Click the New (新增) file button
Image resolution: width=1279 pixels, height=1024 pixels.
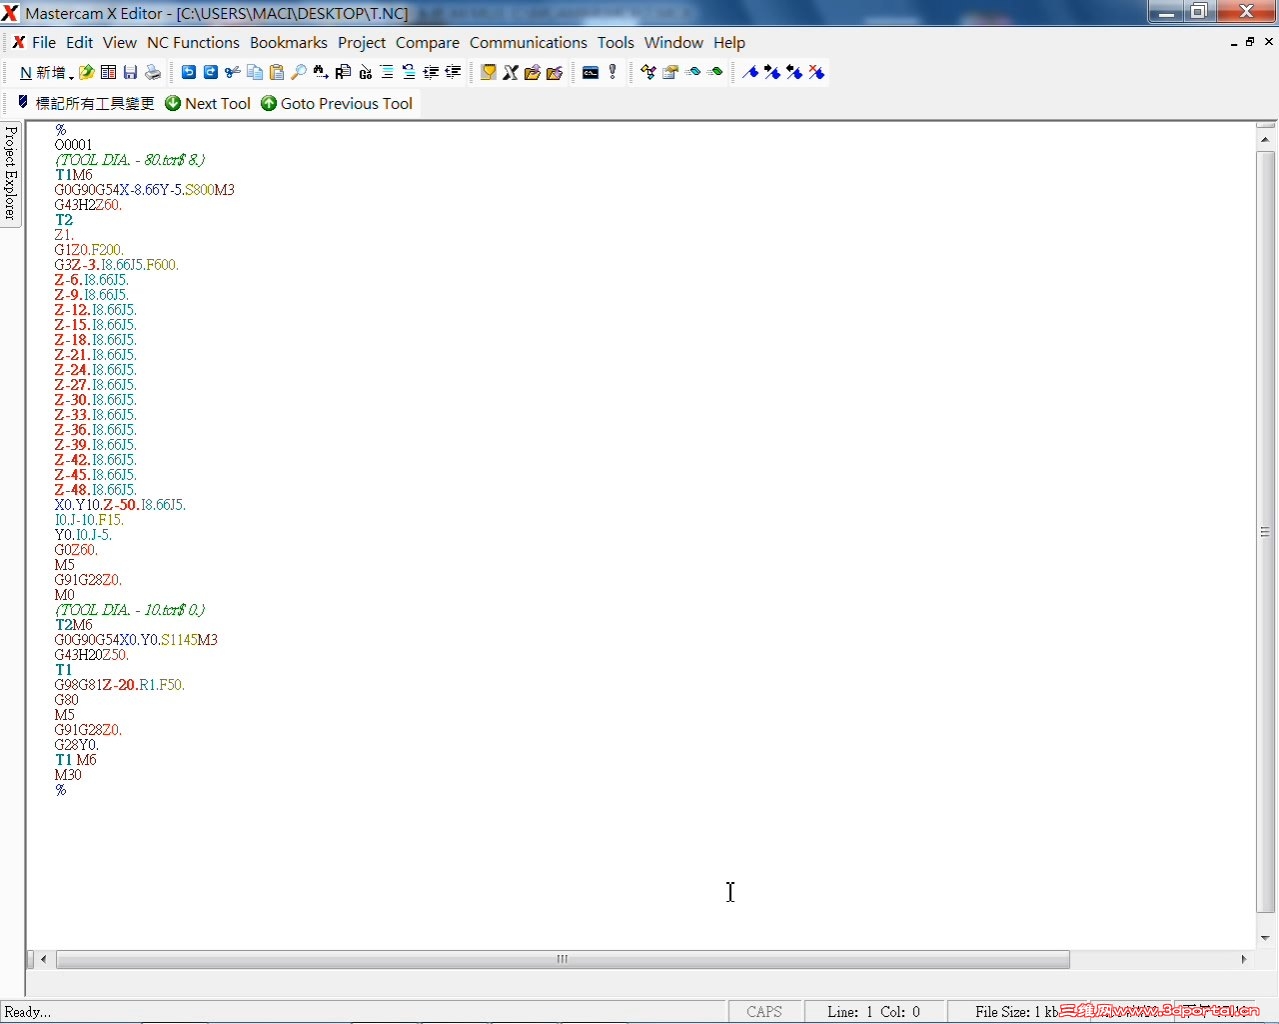[41, 72]
